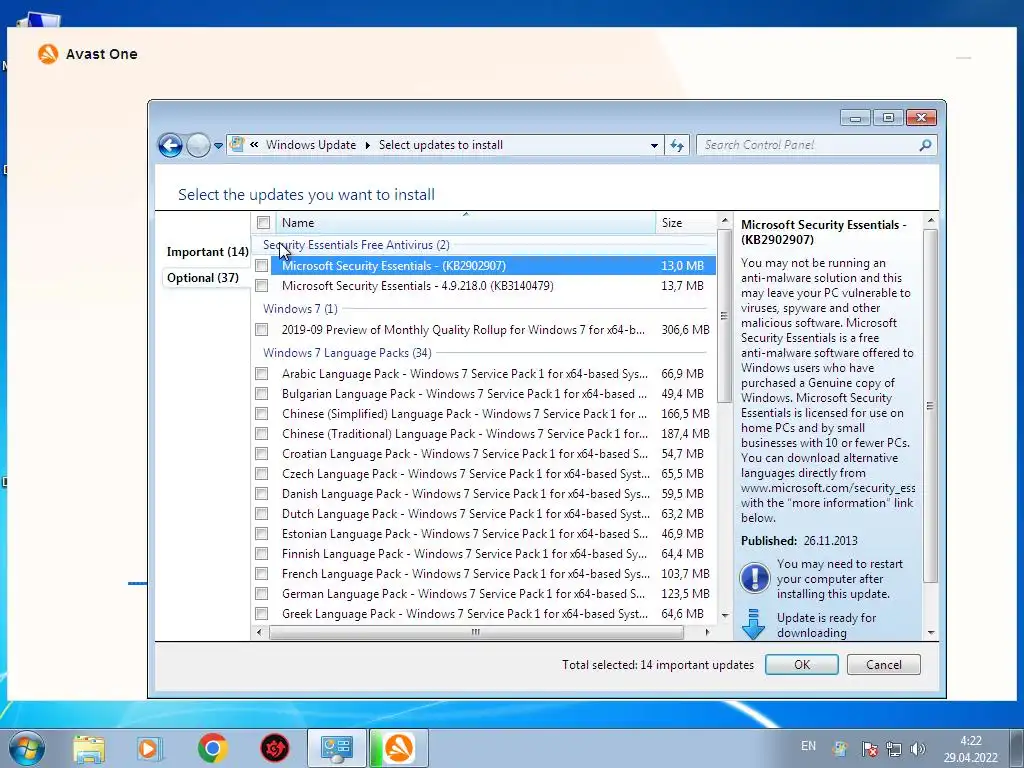This screenshot has height=768, width=1024.
Task: Collapse Security Essentials Free Antivirus group
Action: [x=356, y=245]
